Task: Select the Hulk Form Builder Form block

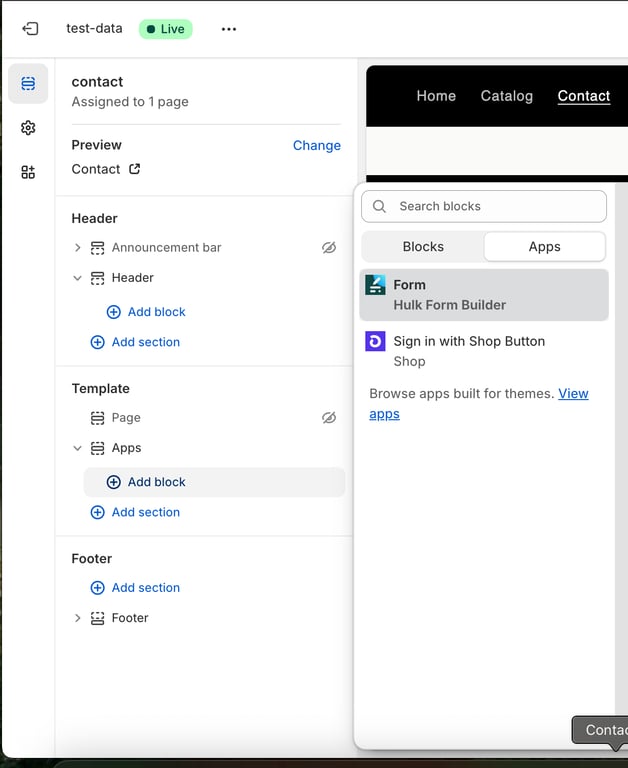Action: (x=484, y=295)
